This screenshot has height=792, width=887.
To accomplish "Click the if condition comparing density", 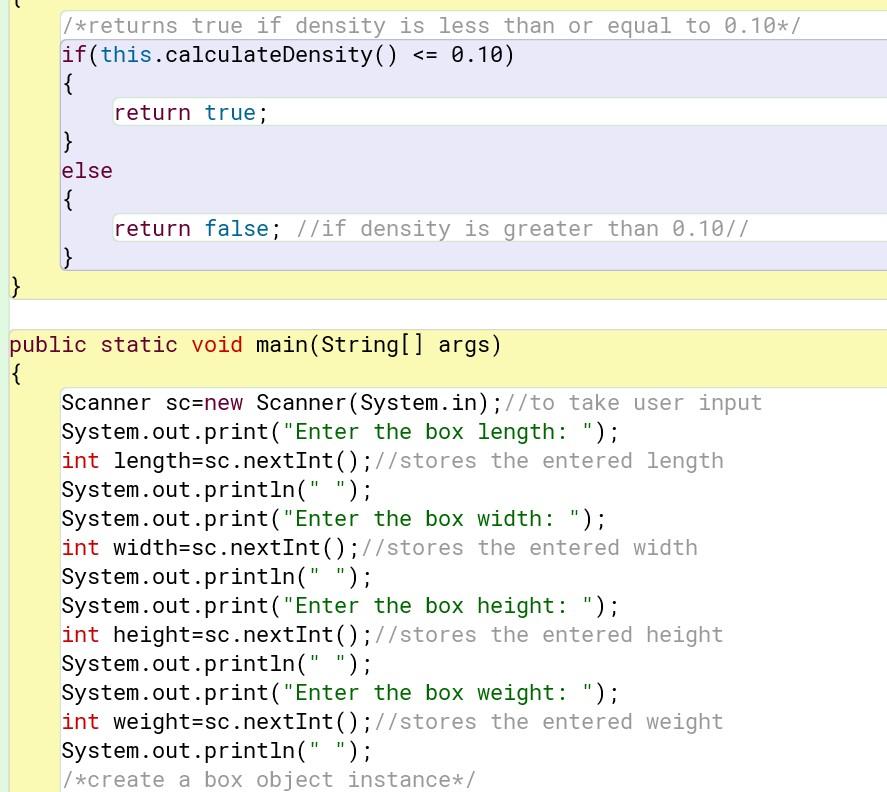I will click(290, 55).
